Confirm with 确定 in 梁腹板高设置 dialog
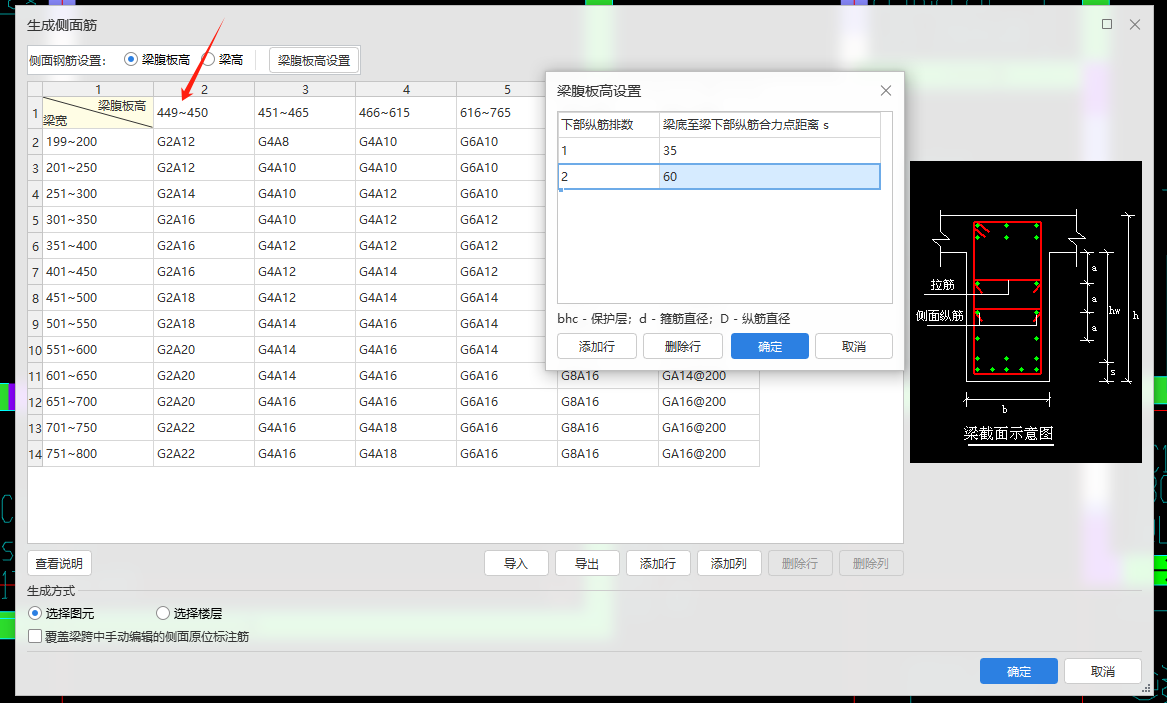Screen dimensions: 1167x703 (x=770, y=346)
